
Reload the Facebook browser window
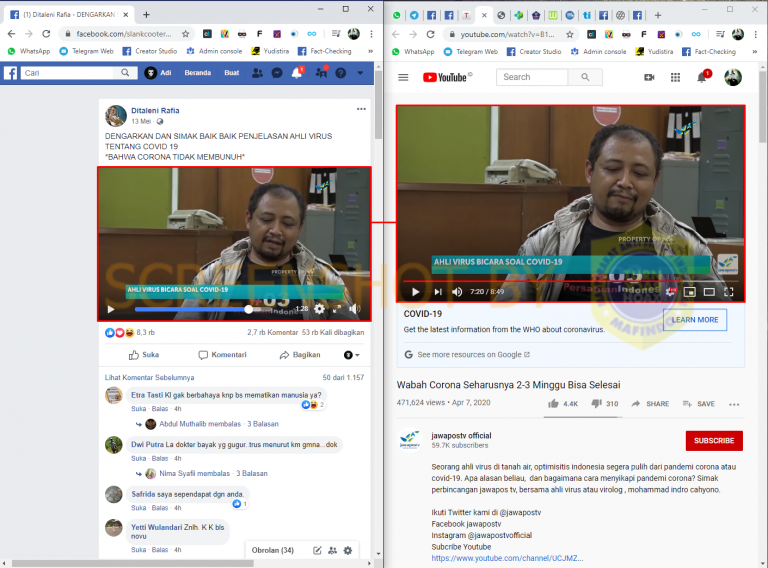pyautogui.click(x=46, y=34)
